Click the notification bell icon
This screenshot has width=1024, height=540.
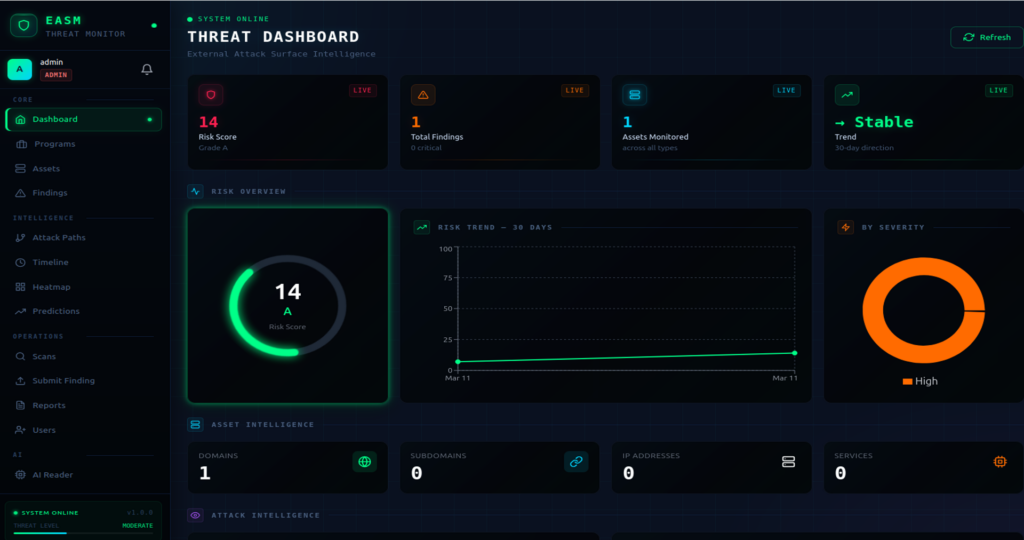coord(147,69)
